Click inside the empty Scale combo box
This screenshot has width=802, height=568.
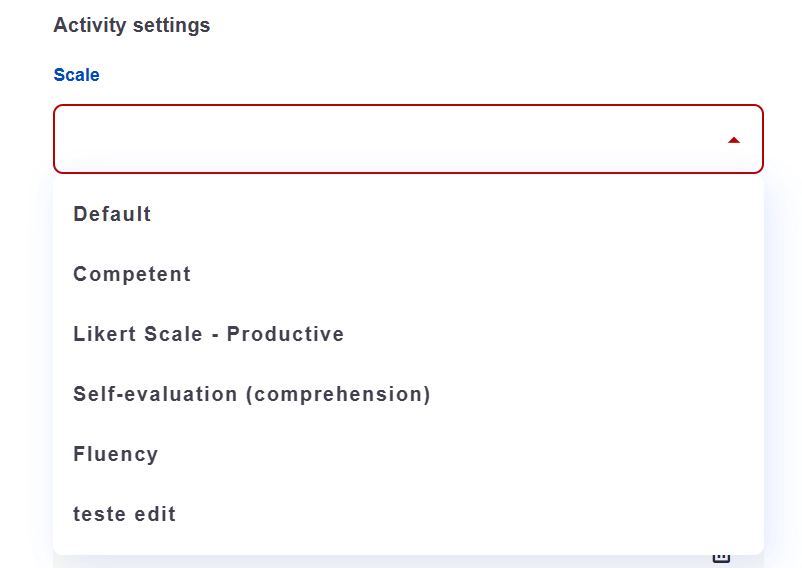(408, 139)
